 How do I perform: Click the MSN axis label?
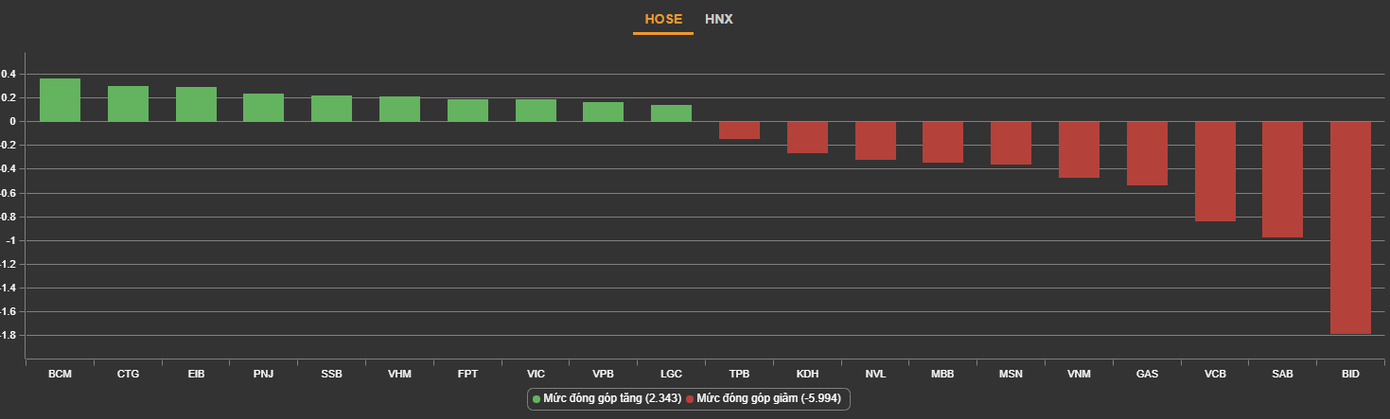tap(1010, 374)
